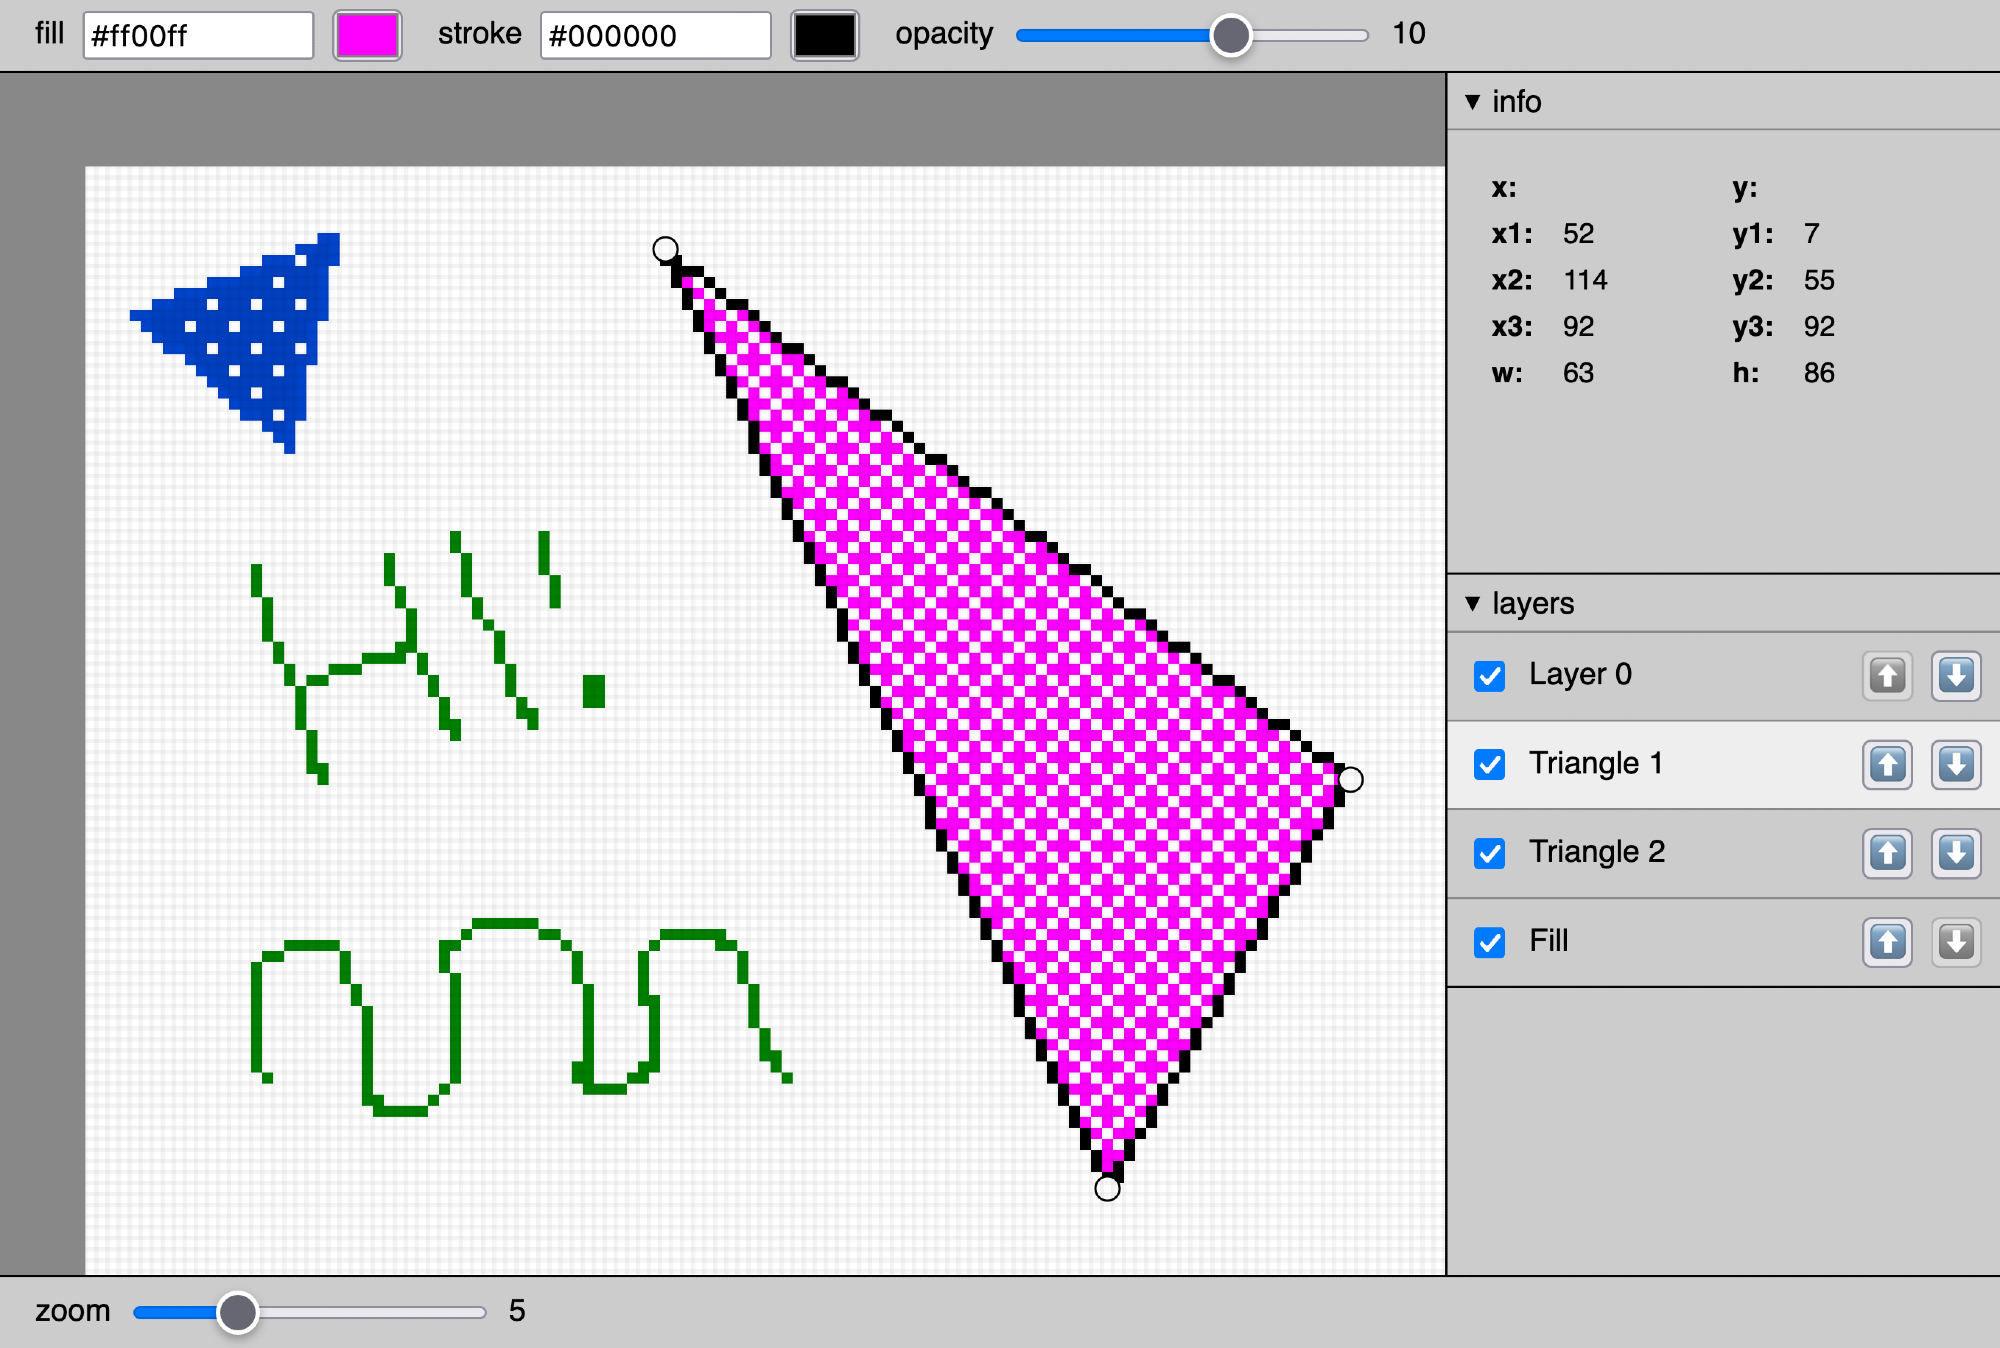Viewport: 2000px width, 1348px height.
Task: Disable the Fill layer checkbox
Action: coord(1490,942)
